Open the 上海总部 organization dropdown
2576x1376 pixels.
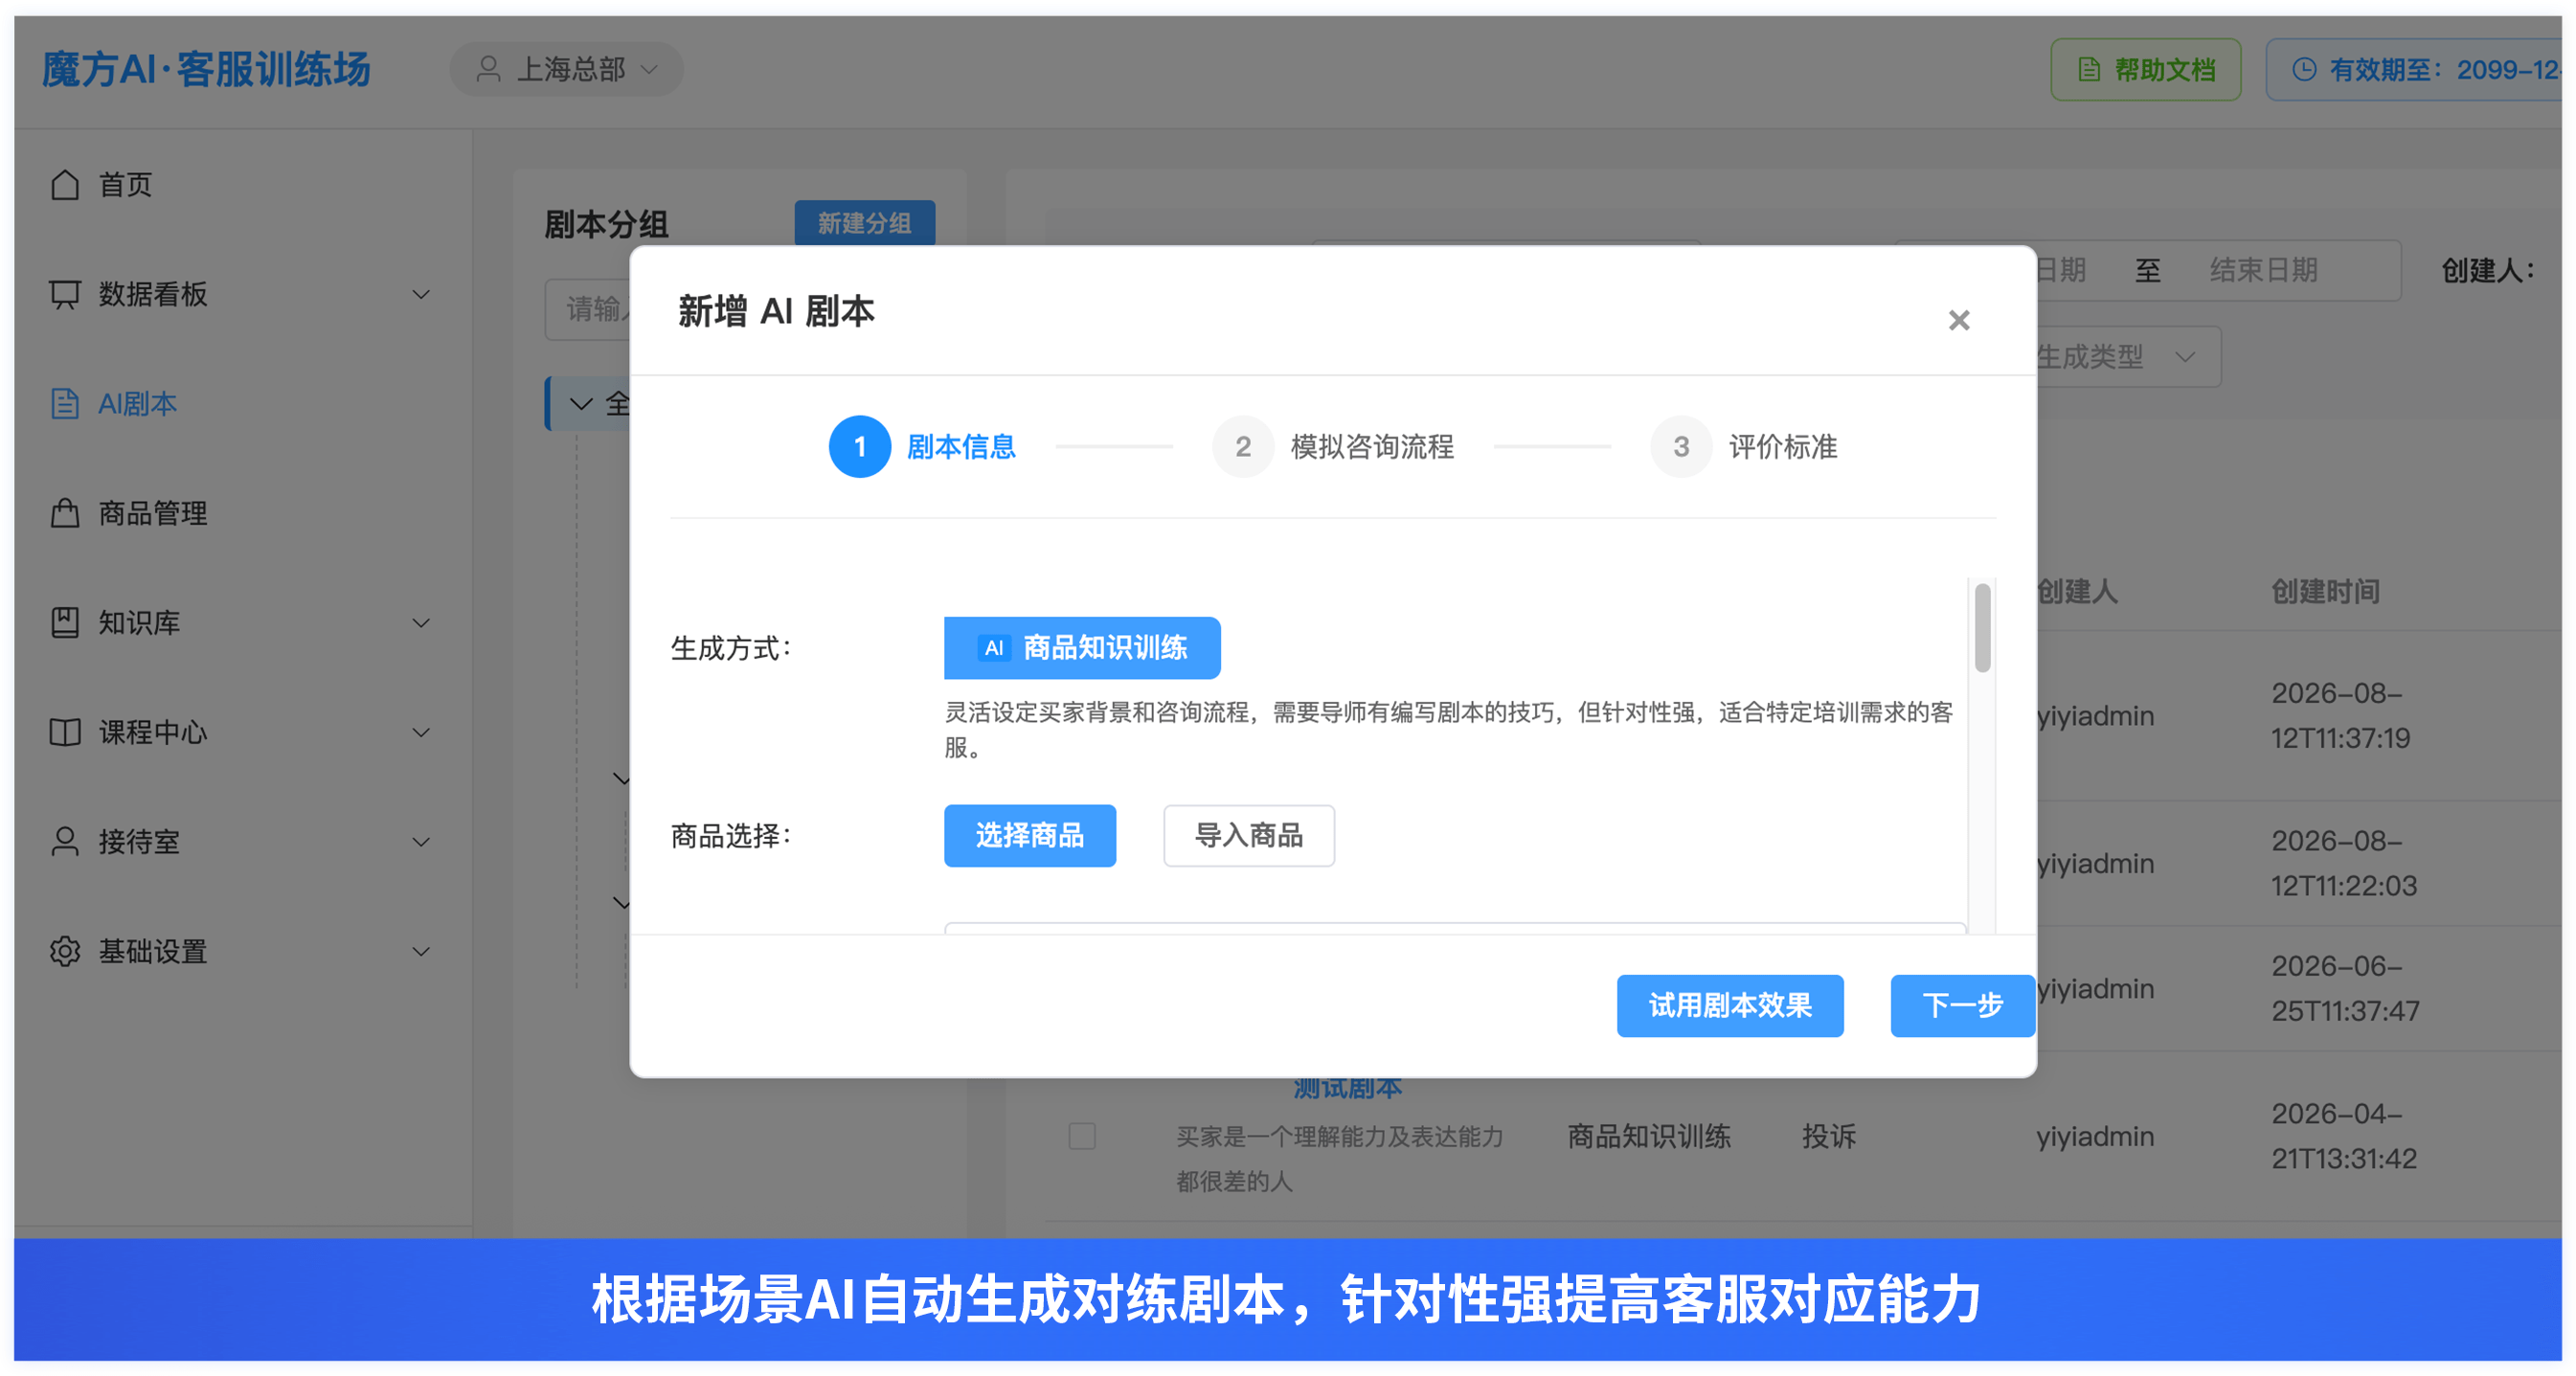tap(566, 69)
